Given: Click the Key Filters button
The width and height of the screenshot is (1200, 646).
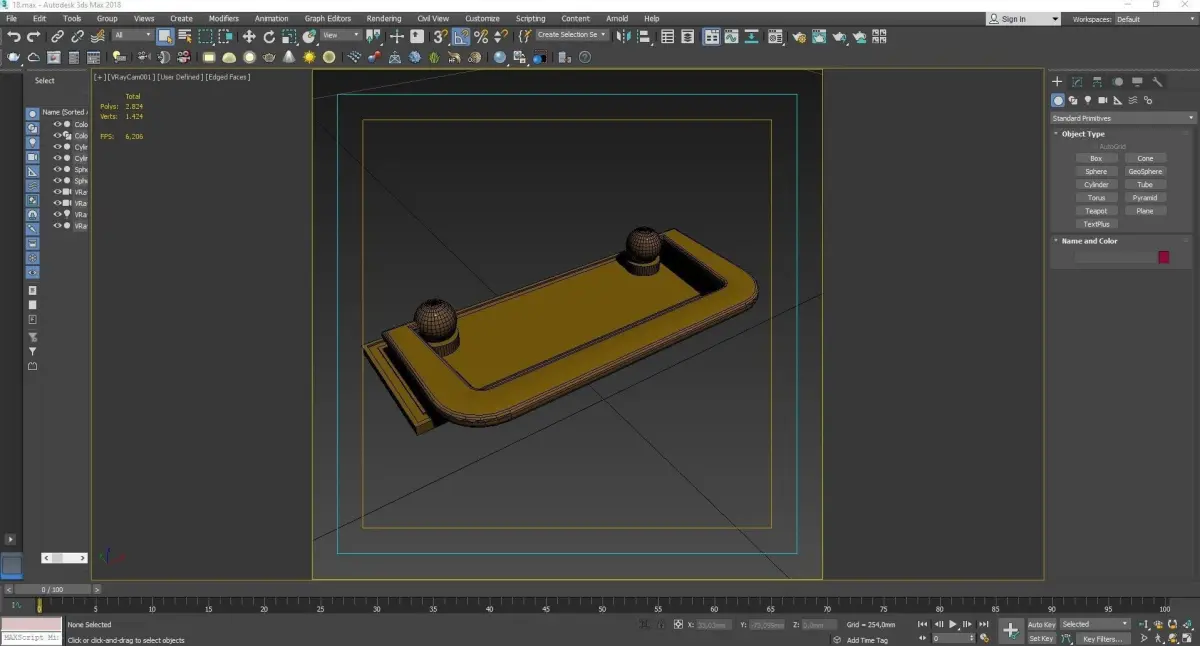Looking at the screenshot, I should coord(1102,638).
